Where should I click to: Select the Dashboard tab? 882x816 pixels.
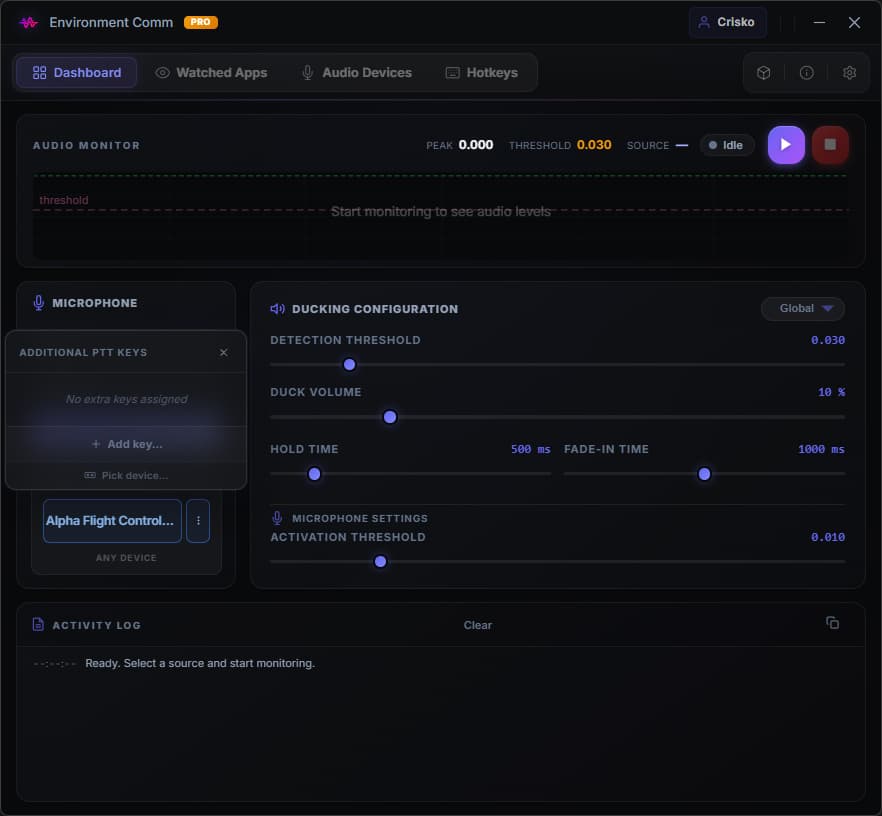click(x=76, y=73)
